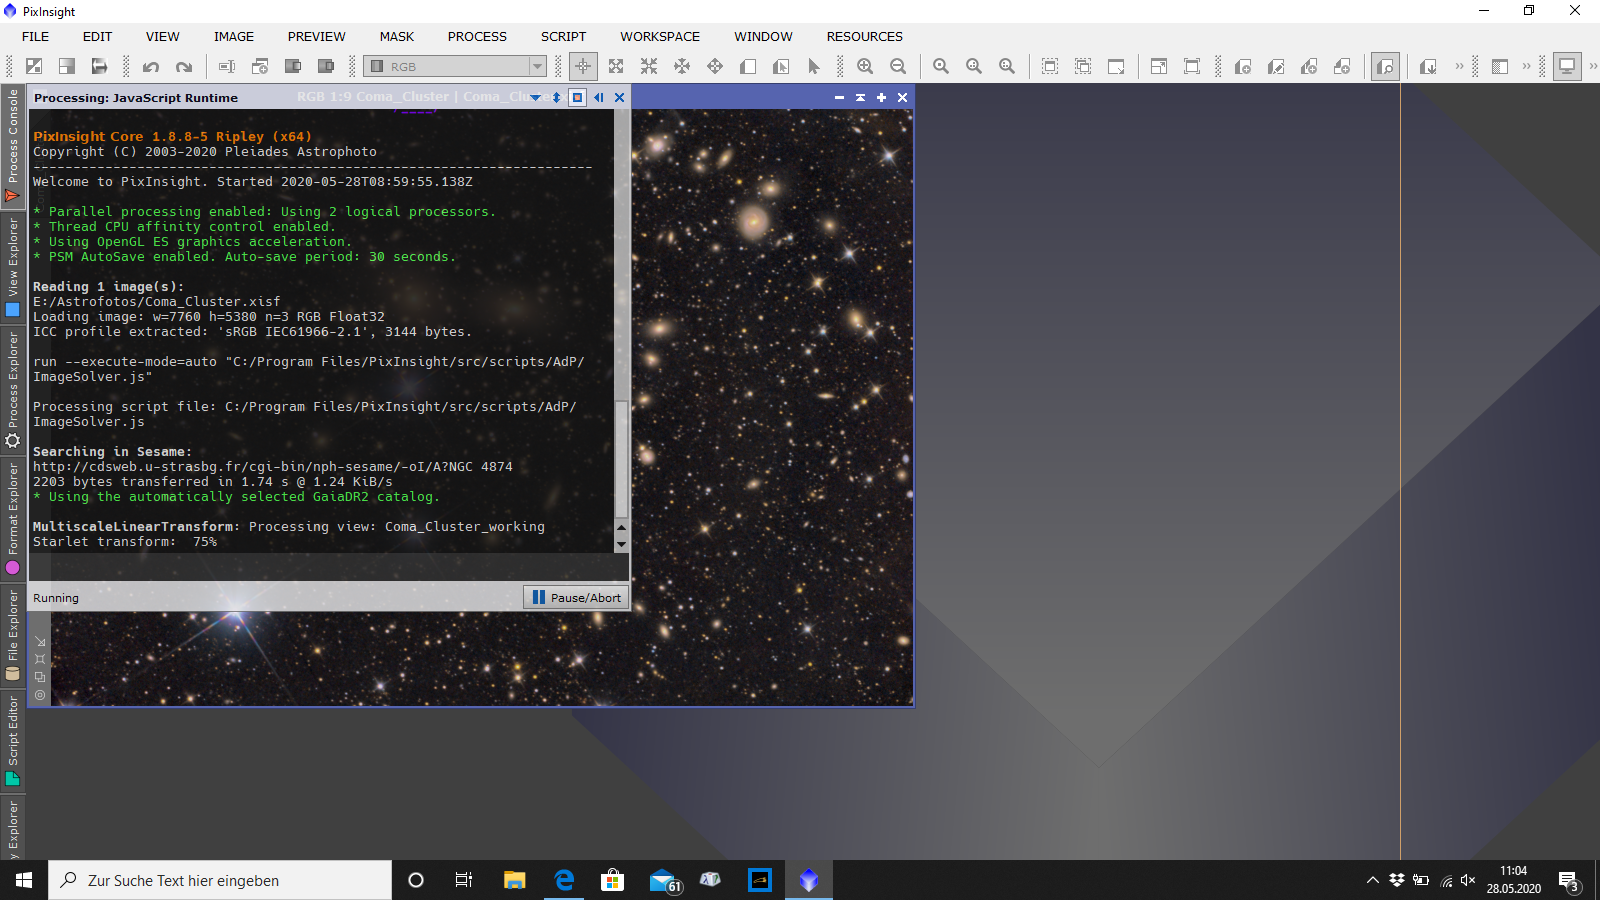Open the WORKSPACE menu
The width and height of the screenshot is (1600, 900).
pos(660,36)
